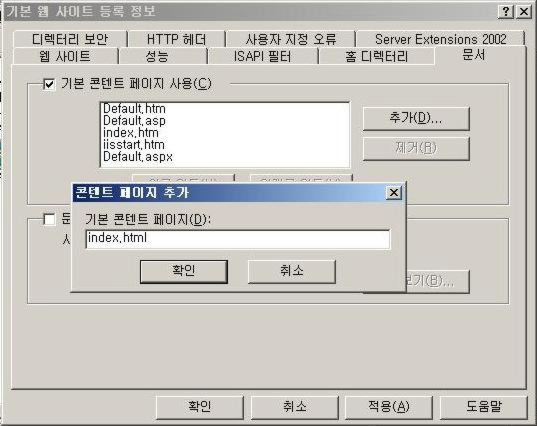The image size is (537, 426).
Task: Select Server Extensions 2002 tab
Action: [440, 39]
